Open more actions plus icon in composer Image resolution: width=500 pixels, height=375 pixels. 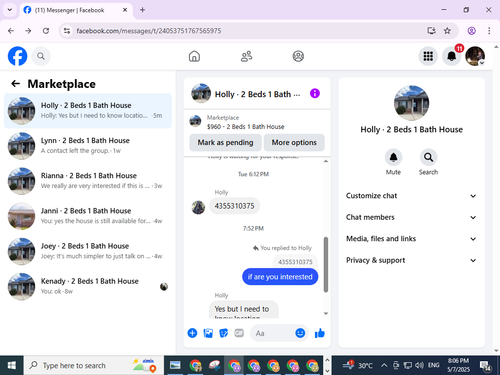tap(192, 333)
